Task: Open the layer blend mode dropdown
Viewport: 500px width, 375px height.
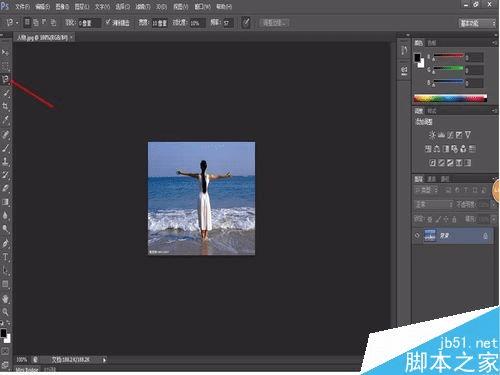Action: (x=433, y=204)
